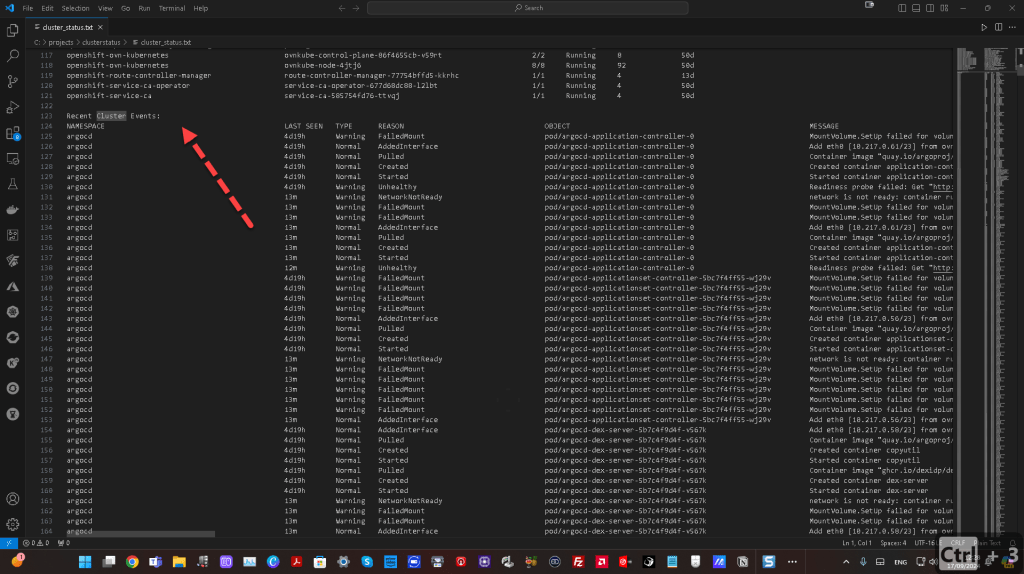Go back with the navigation arrow
Screen dimensions: 1024x574
coord(342,8)
